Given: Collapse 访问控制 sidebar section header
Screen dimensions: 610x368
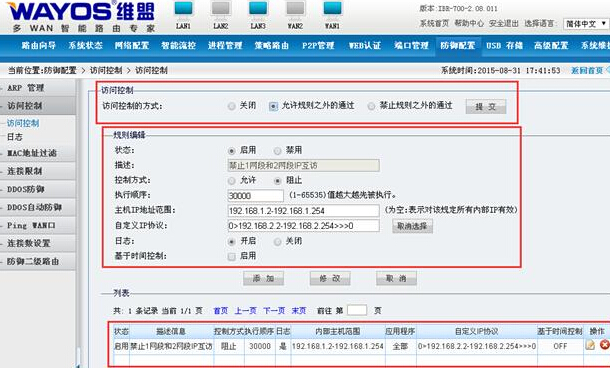Looking at the screenshot, I should (38, 106).
